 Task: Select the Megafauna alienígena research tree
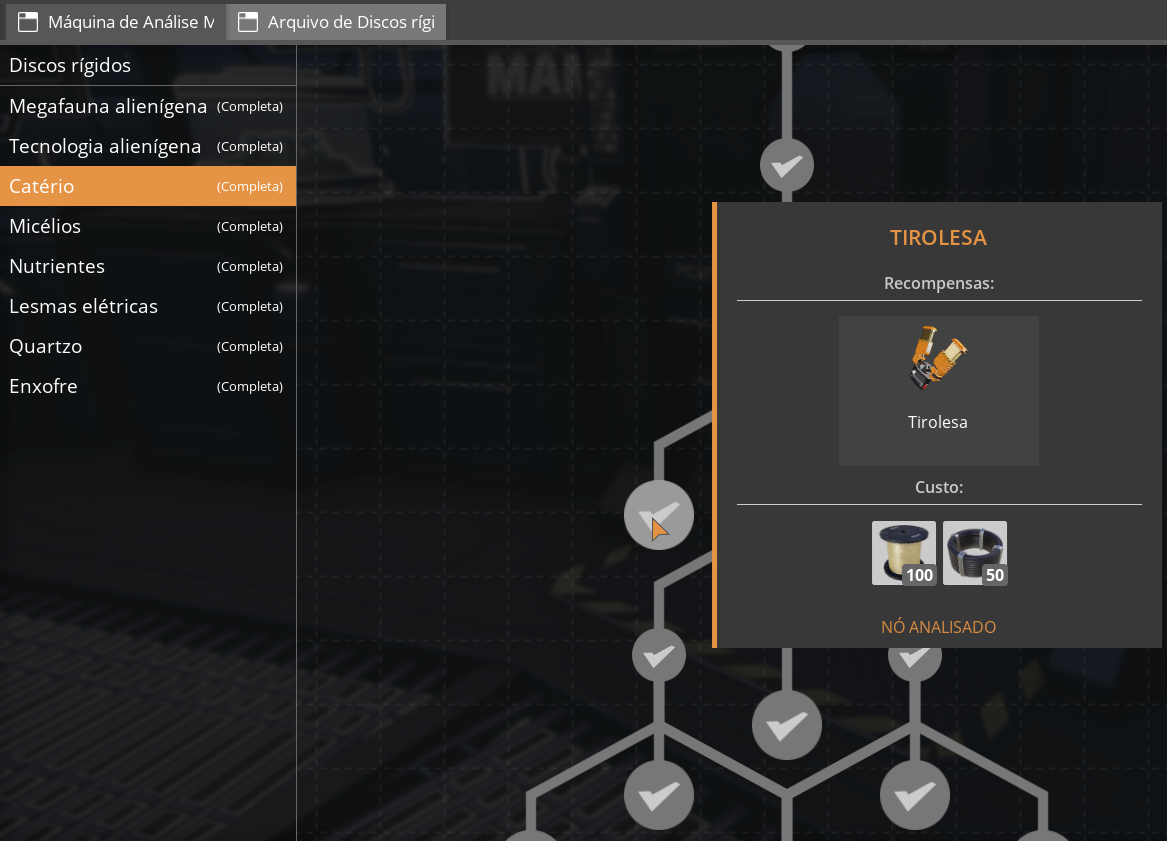pos(148,106)
